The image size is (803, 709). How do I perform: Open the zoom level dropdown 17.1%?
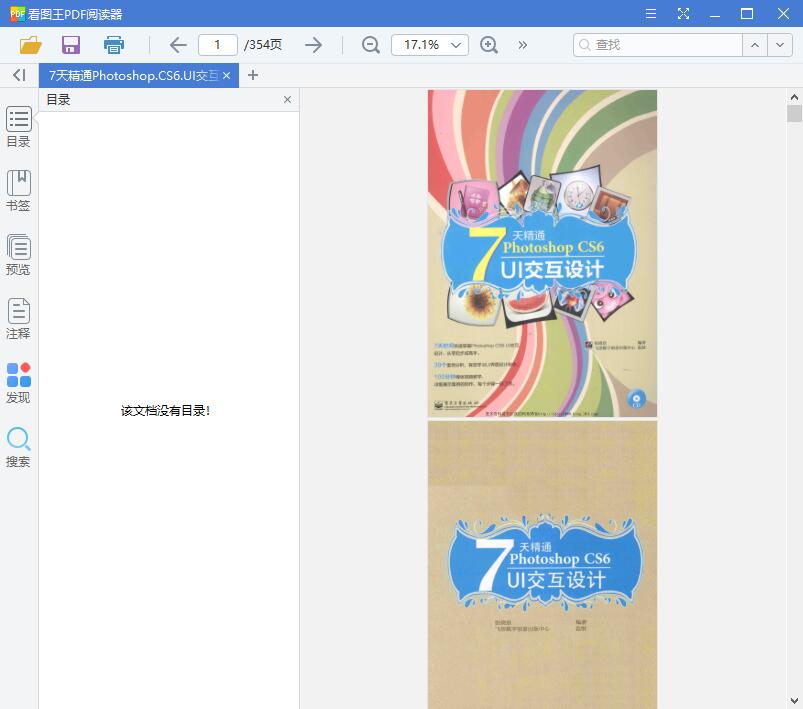coord(430,45)
